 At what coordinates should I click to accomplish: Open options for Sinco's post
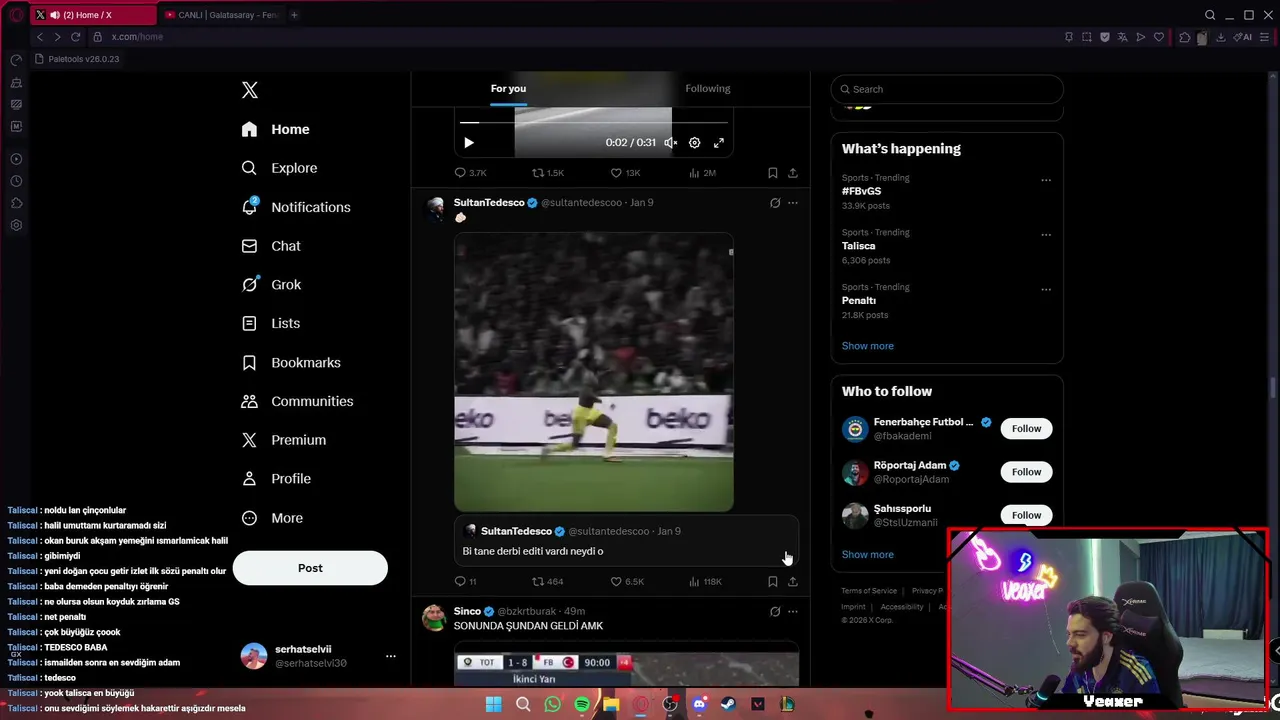click(793, 611)
